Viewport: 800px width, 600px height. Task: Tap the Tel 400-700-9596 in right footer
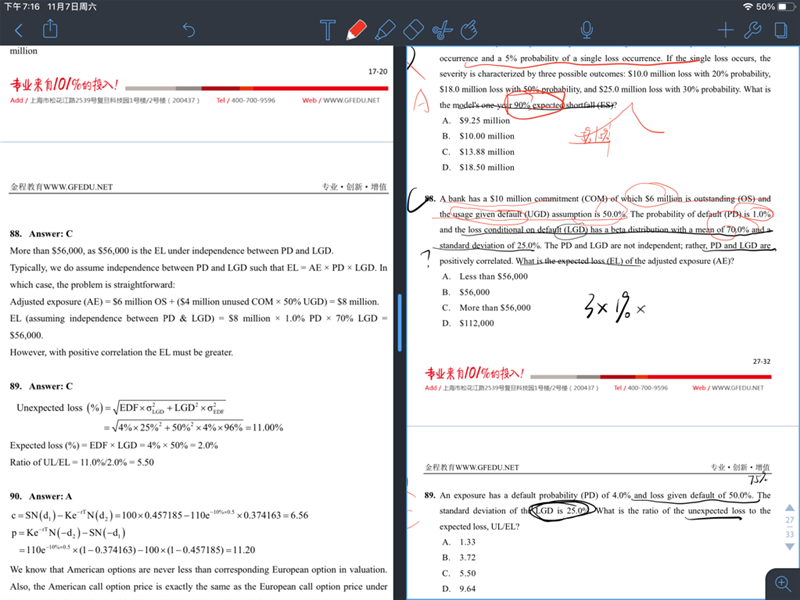coord(641,388)
